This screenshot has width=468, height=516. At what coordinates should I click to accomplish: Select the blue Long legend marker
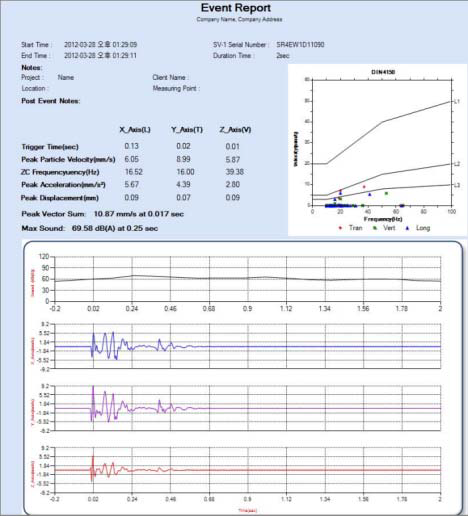click(x=407, y=228)
